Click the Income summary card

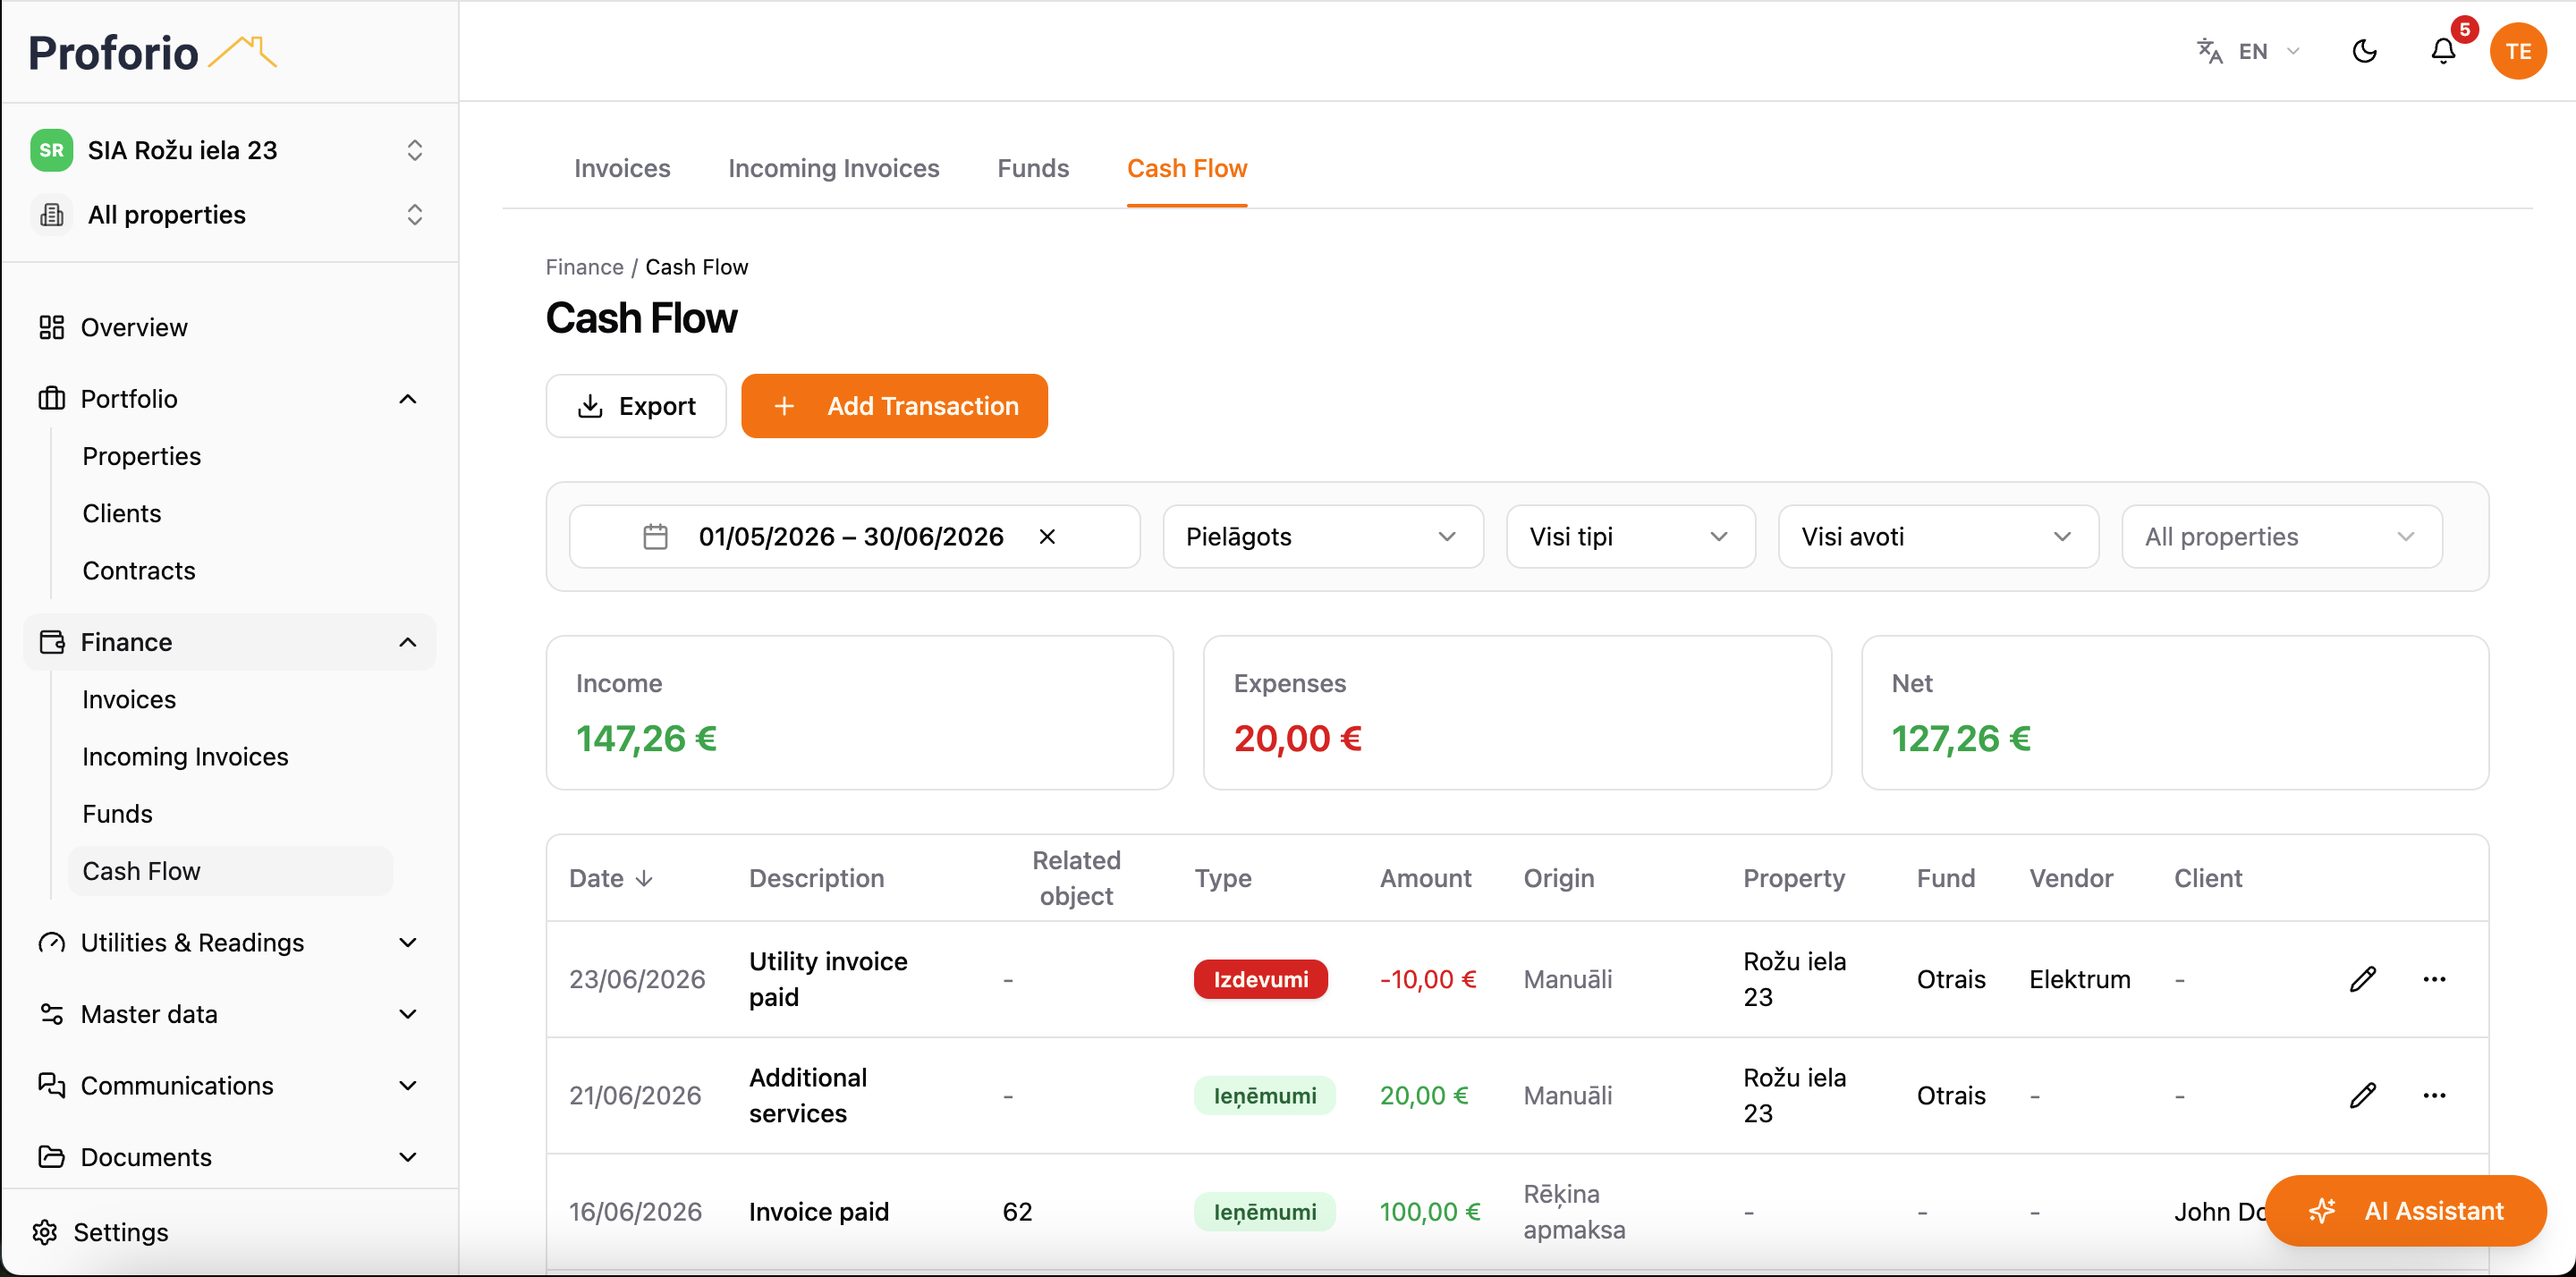[x=859, y=712]
